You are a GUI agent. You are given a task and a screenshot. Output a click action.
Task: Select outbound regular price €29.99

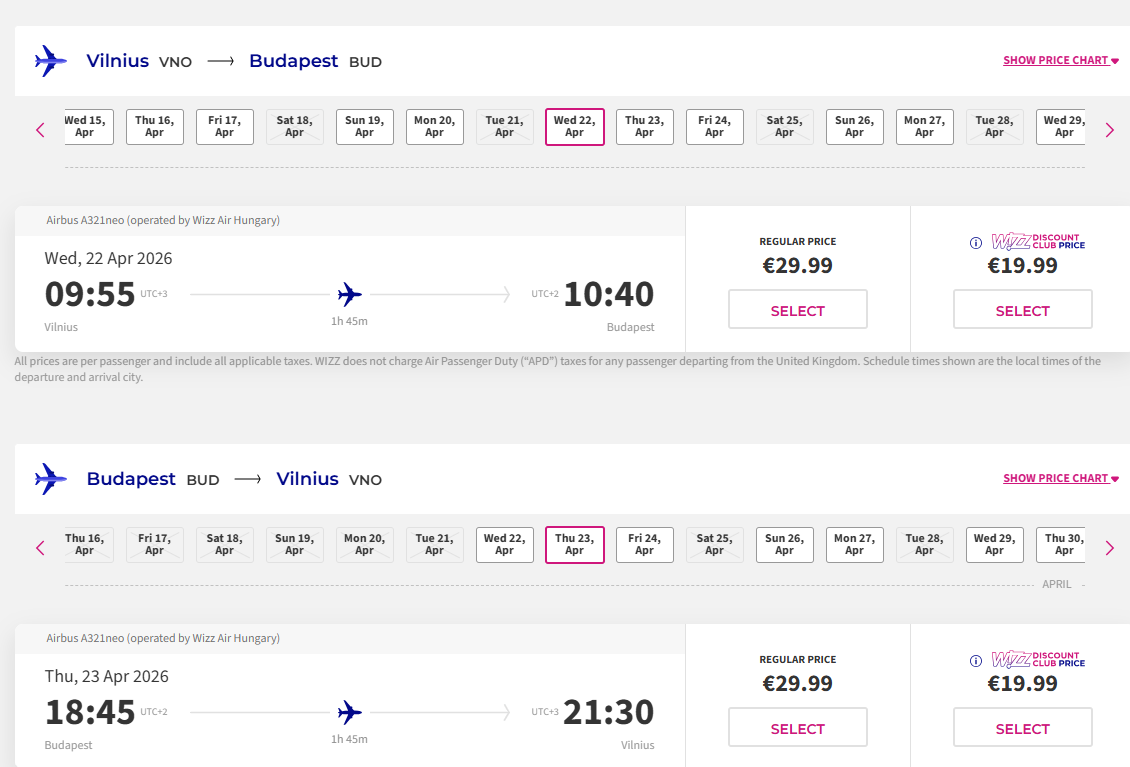pyautogui.click(x=797, y=310)
